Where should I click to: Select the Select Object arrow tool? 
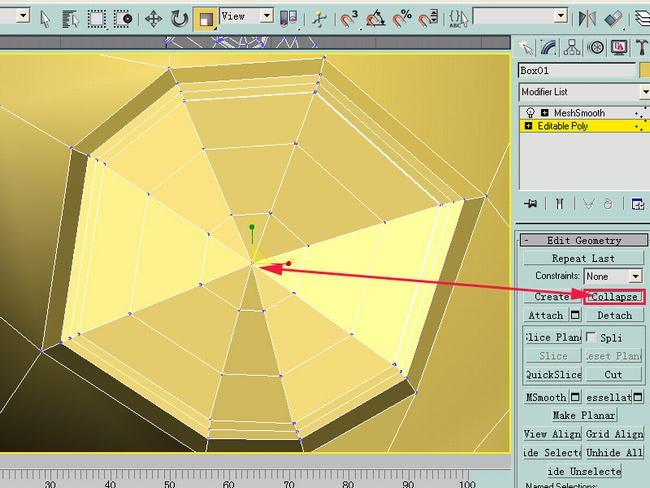click(45, 19)
